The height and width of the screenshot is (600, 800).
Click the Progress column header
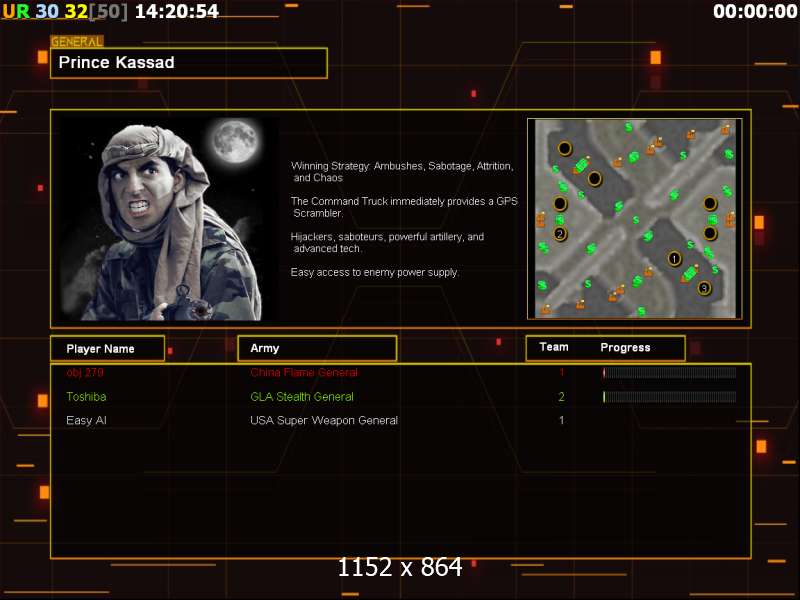625,347
